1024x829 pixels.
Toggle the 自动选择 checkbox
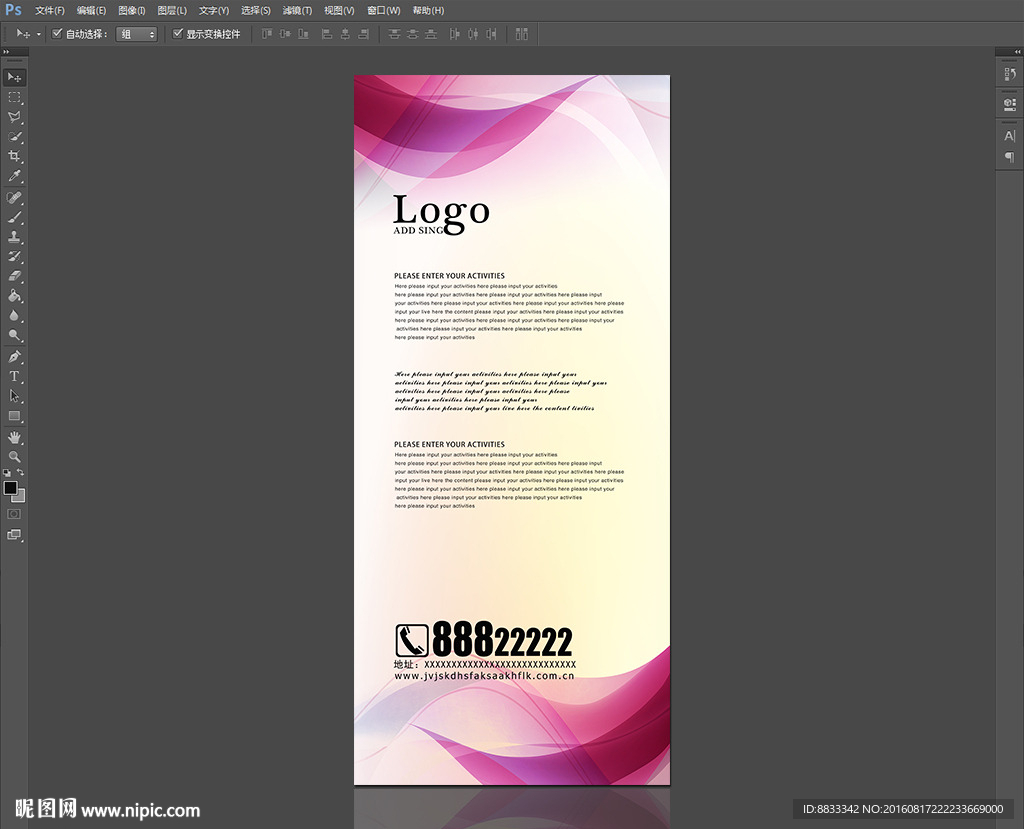point(57,33)
